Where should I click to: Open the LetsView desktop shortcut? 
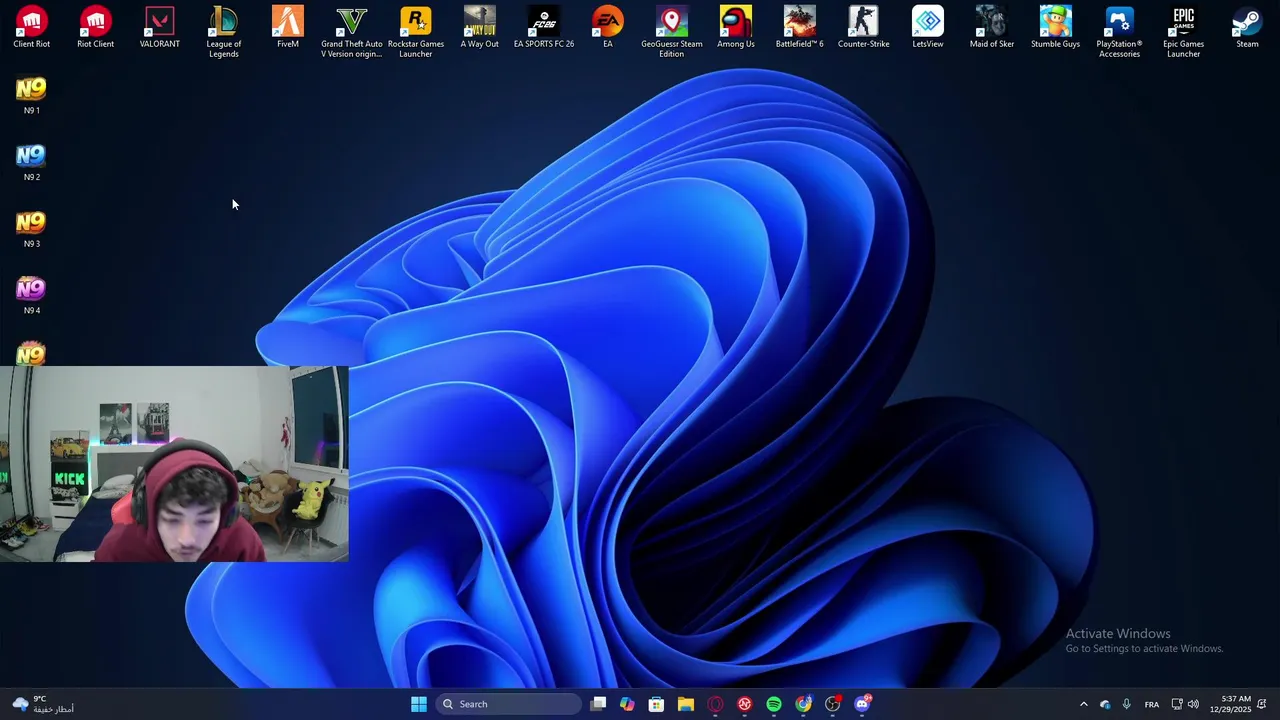pos(927,28)
